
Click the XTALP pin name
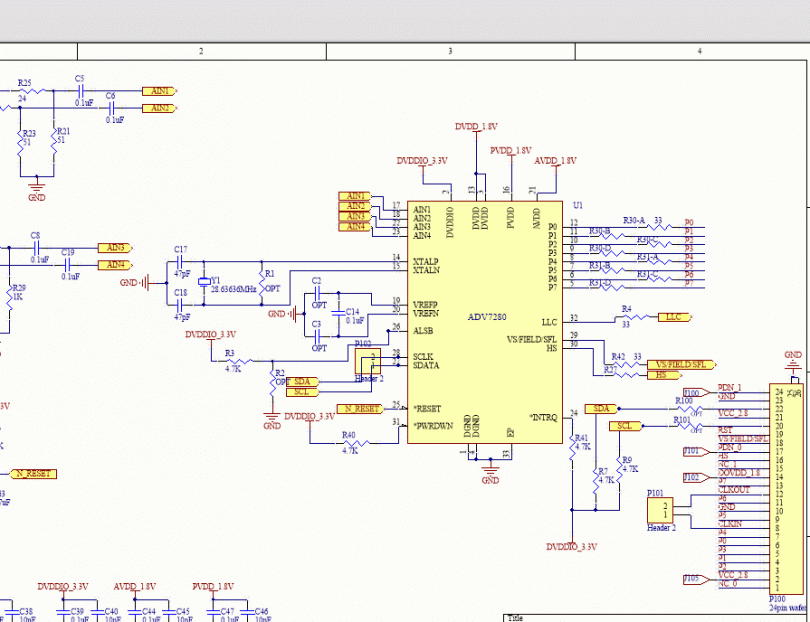426,261
